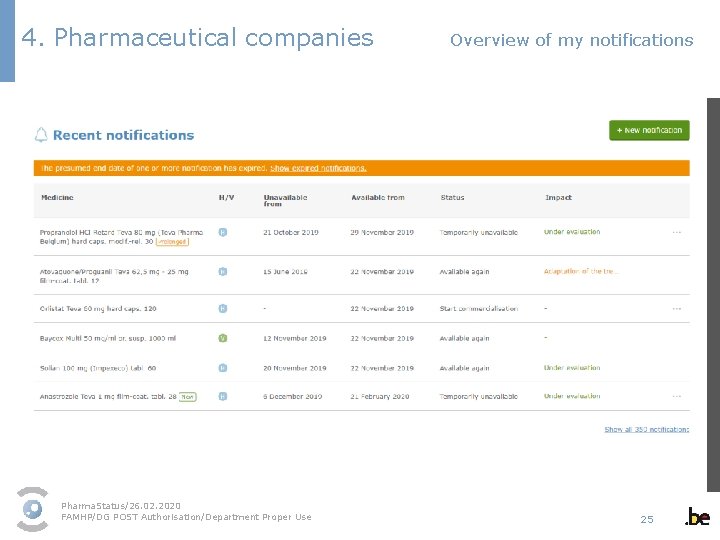Click the Status column header
Screen dimensions: 720x540
tap(452, 197)
